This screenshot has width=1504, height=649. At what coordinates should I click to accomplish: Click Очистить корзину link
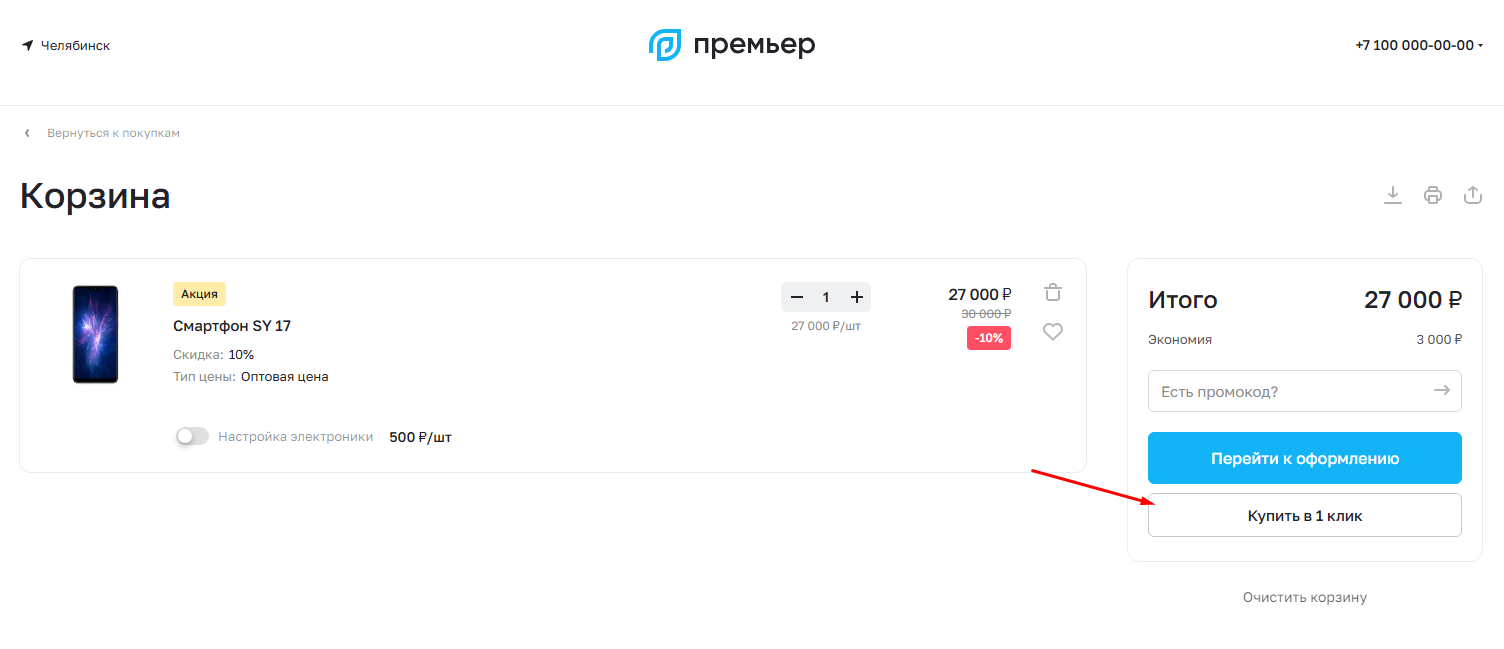tap(1304, 597)
